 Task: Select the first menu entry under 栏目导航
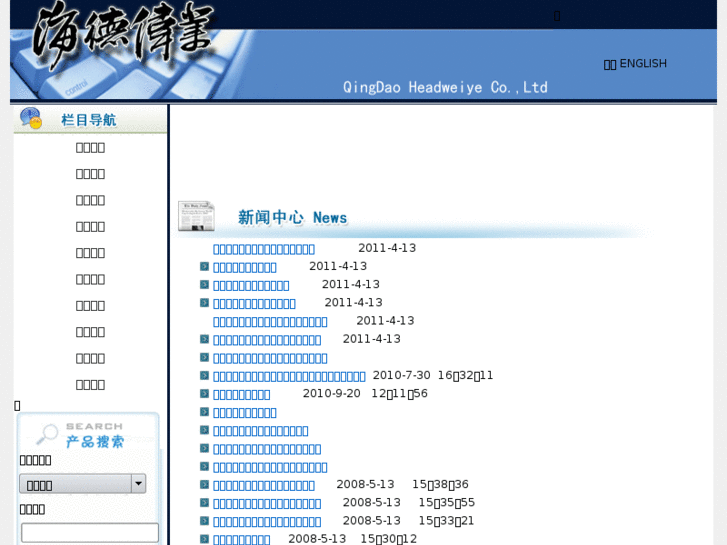90,147
